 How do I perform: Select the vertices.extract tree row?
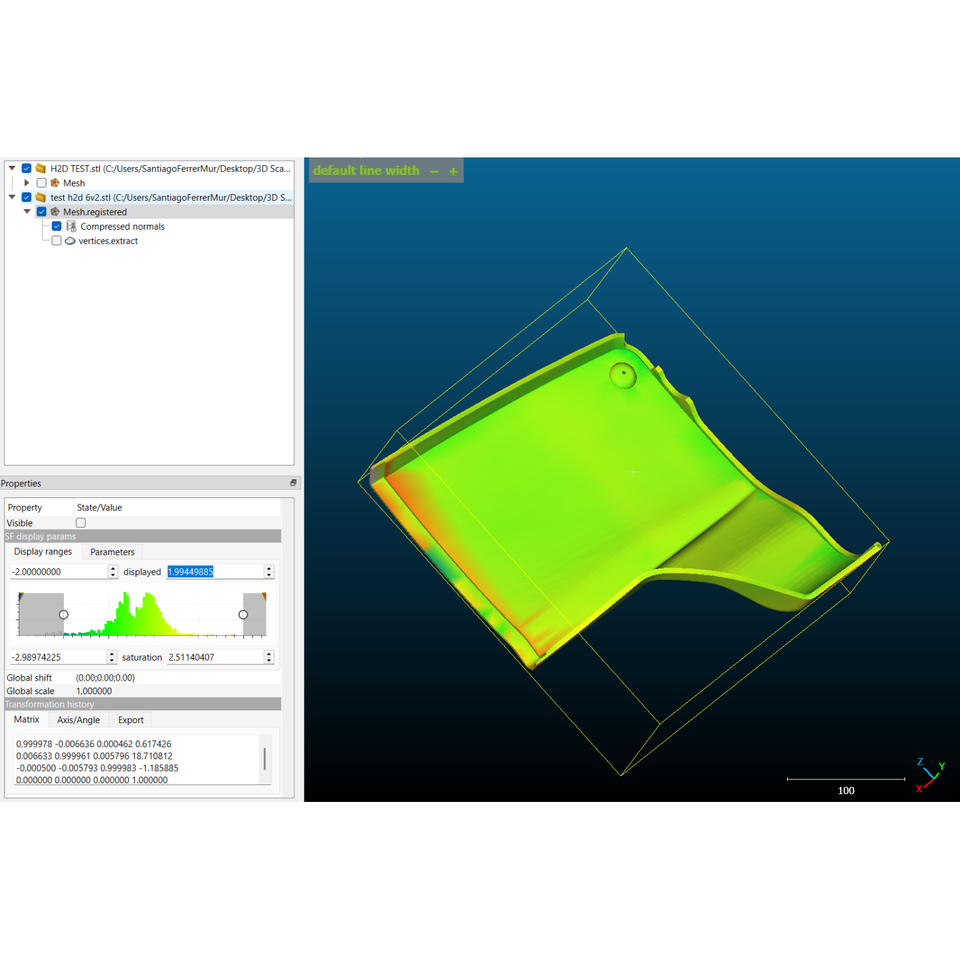click(108, 241)
